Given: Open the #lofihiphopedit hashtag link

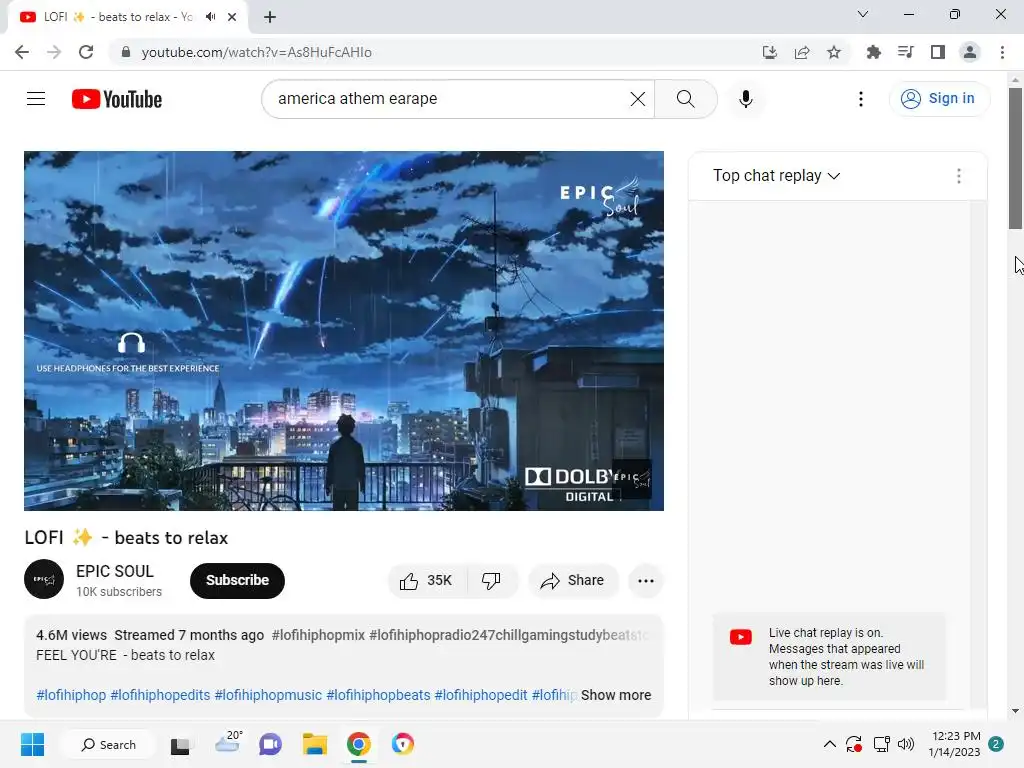Looking at the screenshot, I should [x=481, y=695].
